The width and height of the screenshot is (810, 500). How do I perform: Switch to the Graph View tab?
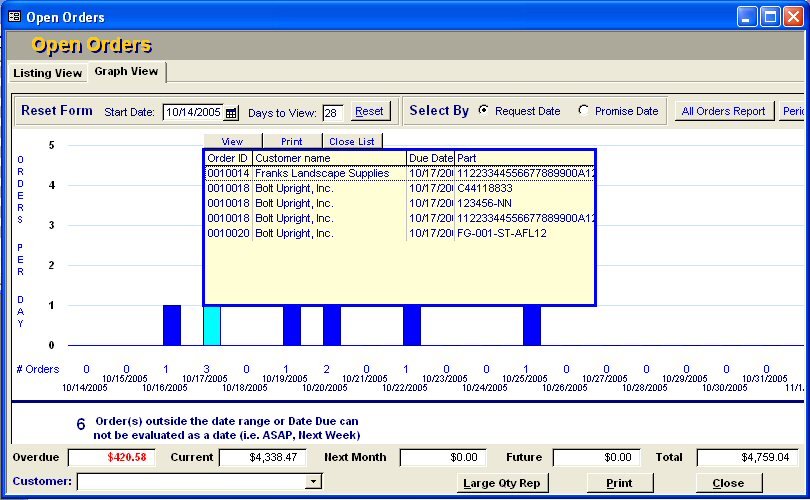[126, 72]
